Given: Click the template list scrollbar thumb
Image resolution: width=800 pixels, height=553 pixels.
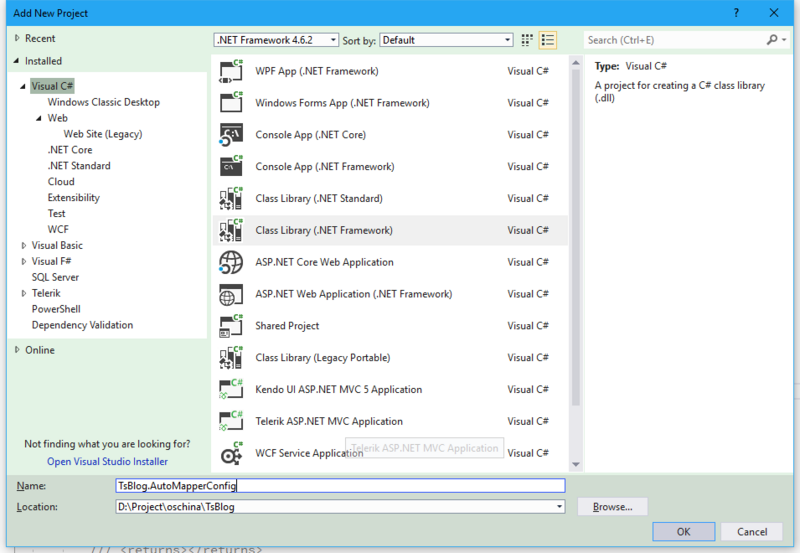Looking at the screenshot, I should [576, 237].
